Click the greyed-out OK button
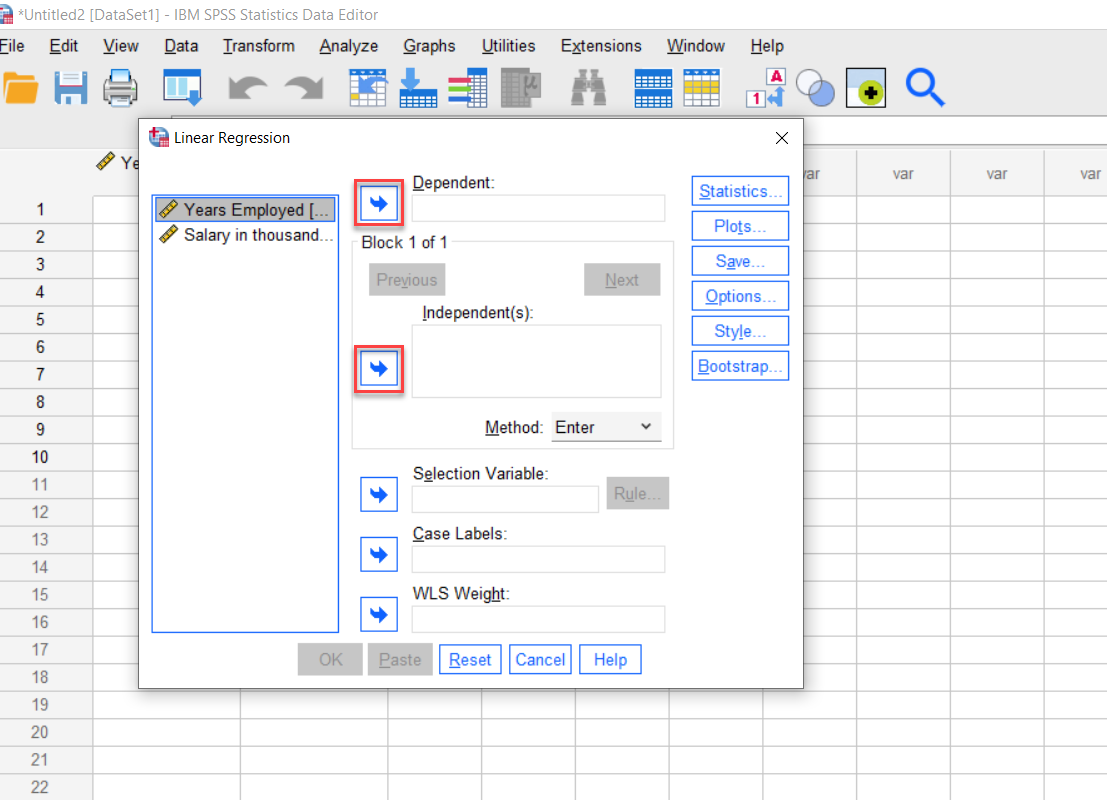This screenshot has height=800, width=1107. (330, 659)
